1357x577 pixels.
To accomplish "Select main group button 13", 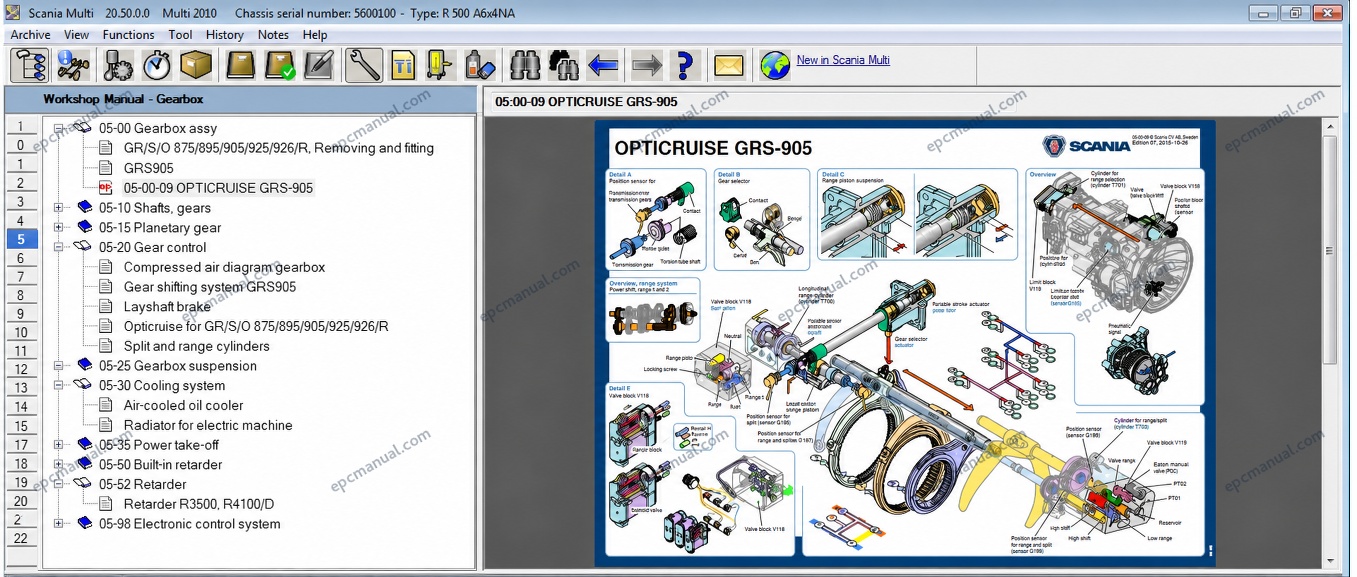I will (x=20, y=388).
